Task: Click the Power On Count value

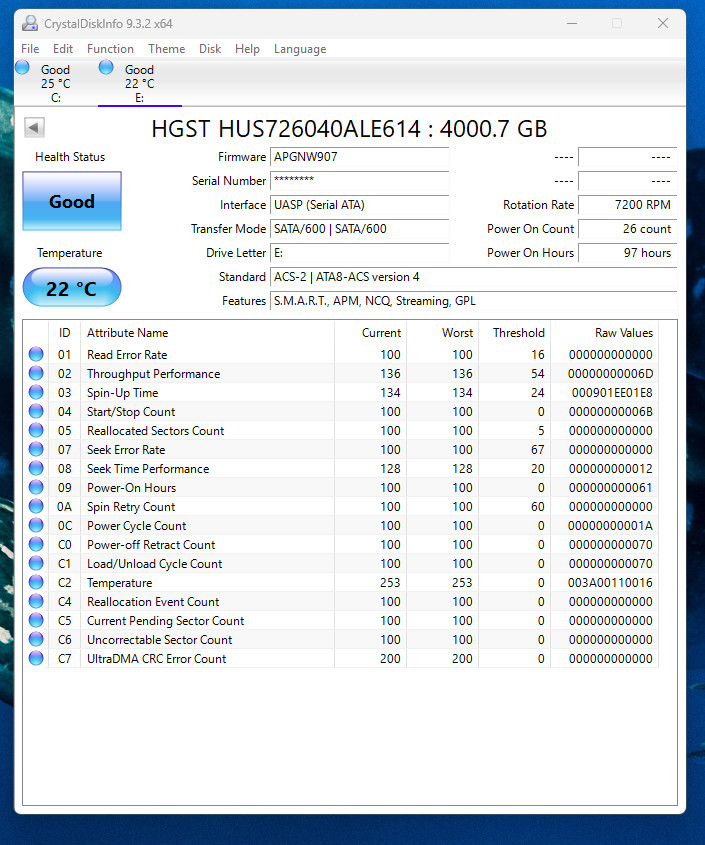Action: pos(627,228)
